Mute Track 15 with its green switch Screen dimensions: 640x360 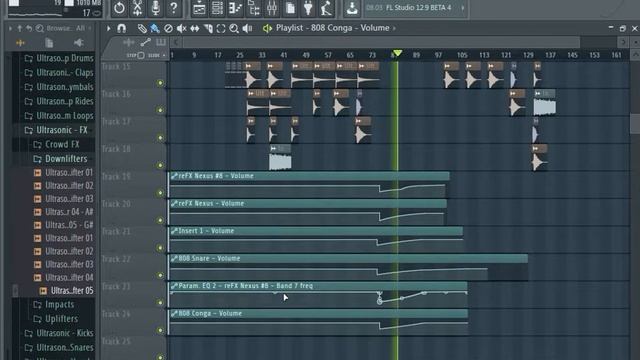[160, 83]
